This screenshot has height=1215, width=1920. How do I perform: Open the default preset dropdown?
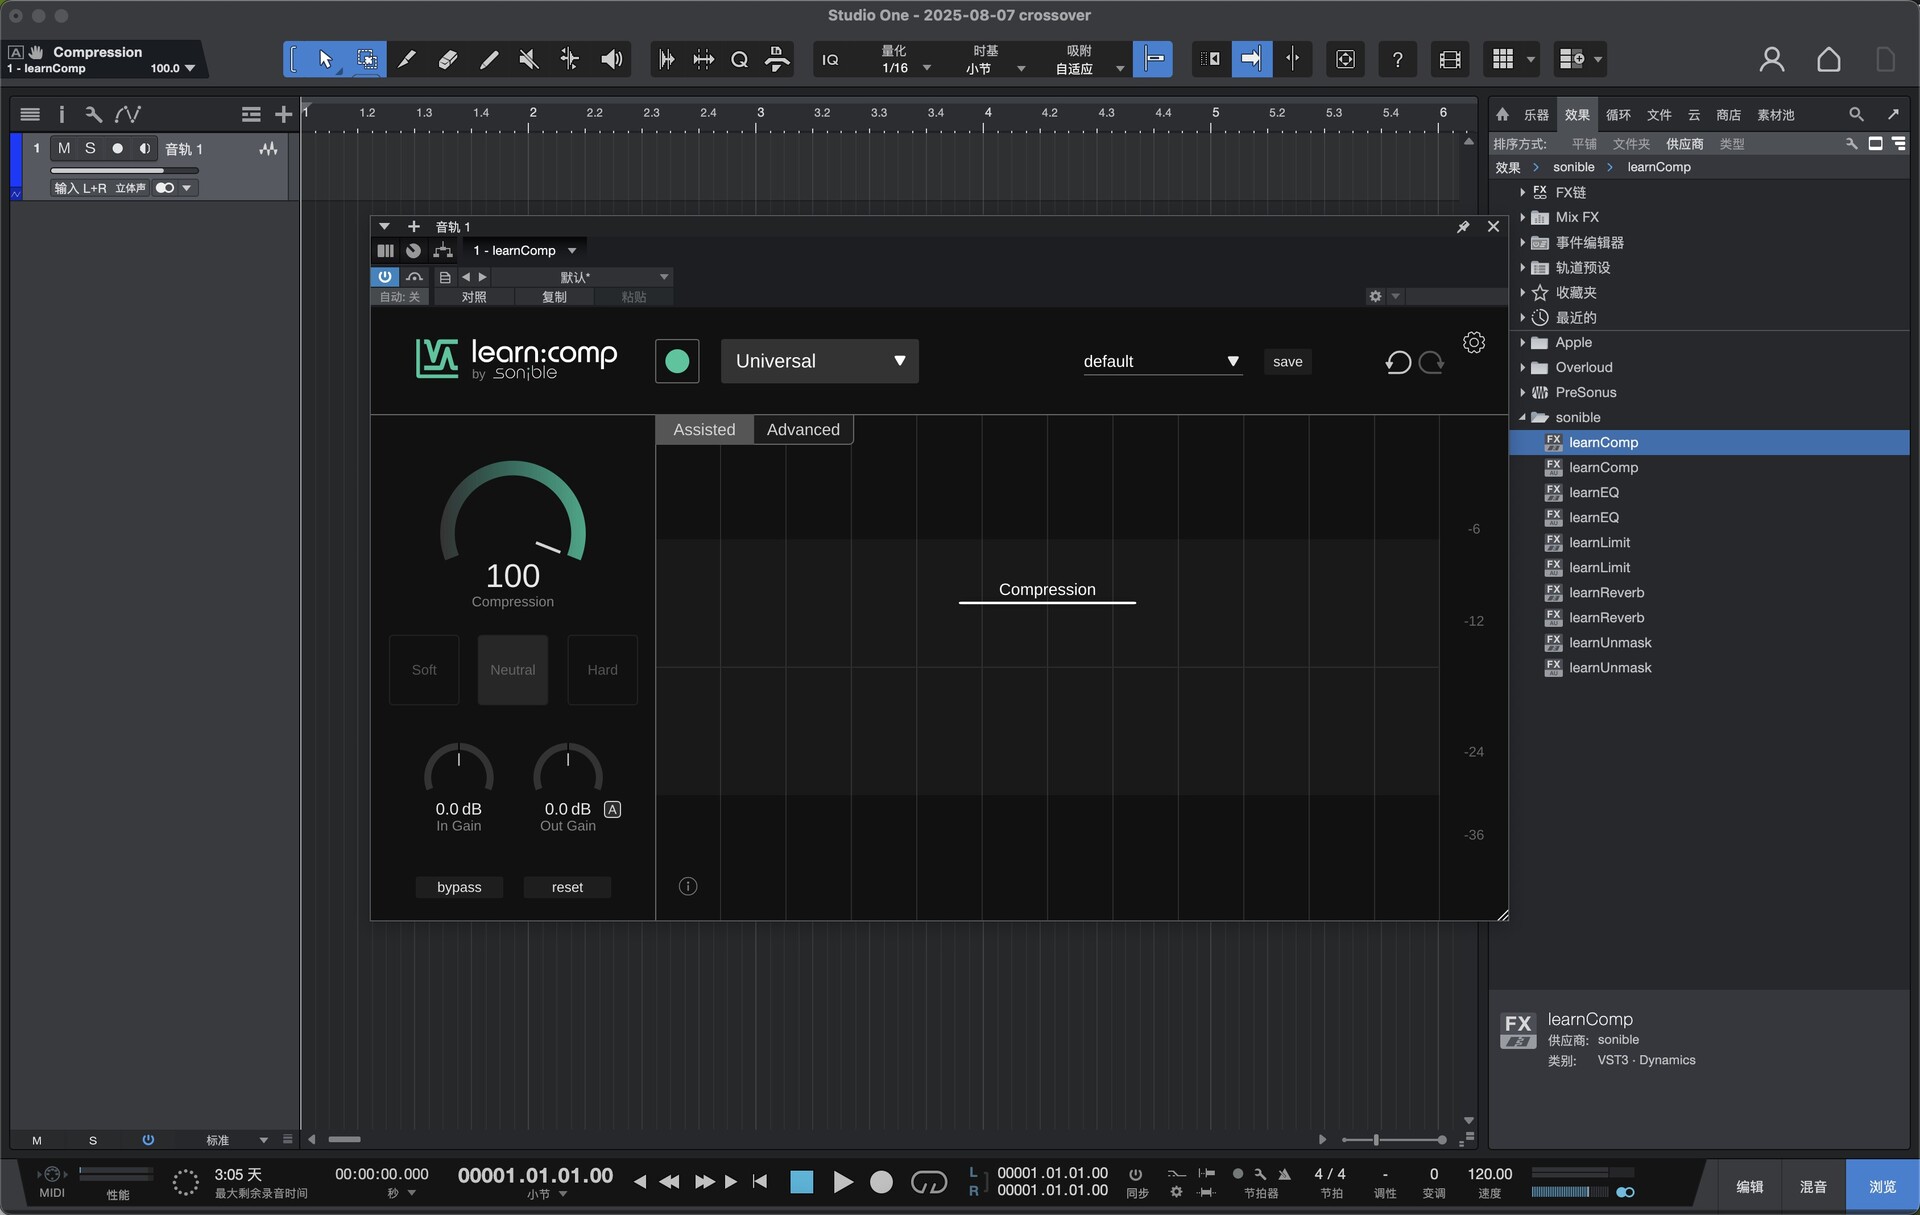(x=1162, y=361)
